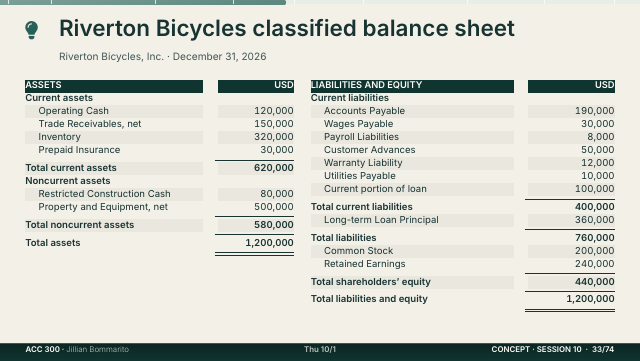Click the 500,000 property value
This screenshot has width=640, height=361.
coord(274,207)
